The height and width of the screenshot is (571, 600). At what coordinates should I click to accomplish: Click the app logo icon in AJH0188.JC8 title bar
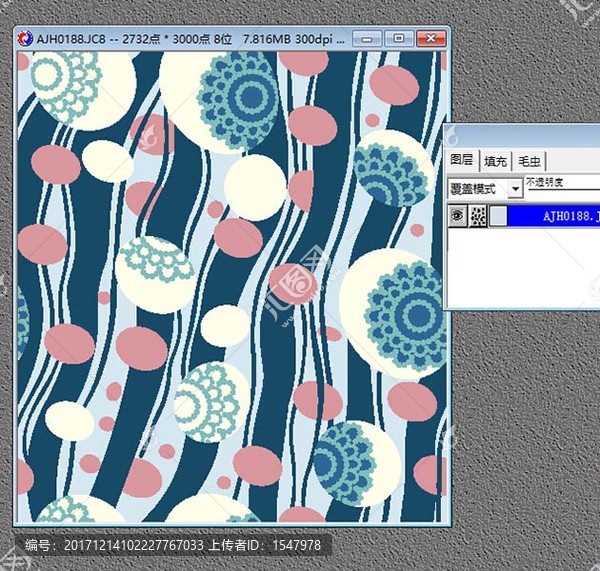pyautogui.click(x=26, y=39)
